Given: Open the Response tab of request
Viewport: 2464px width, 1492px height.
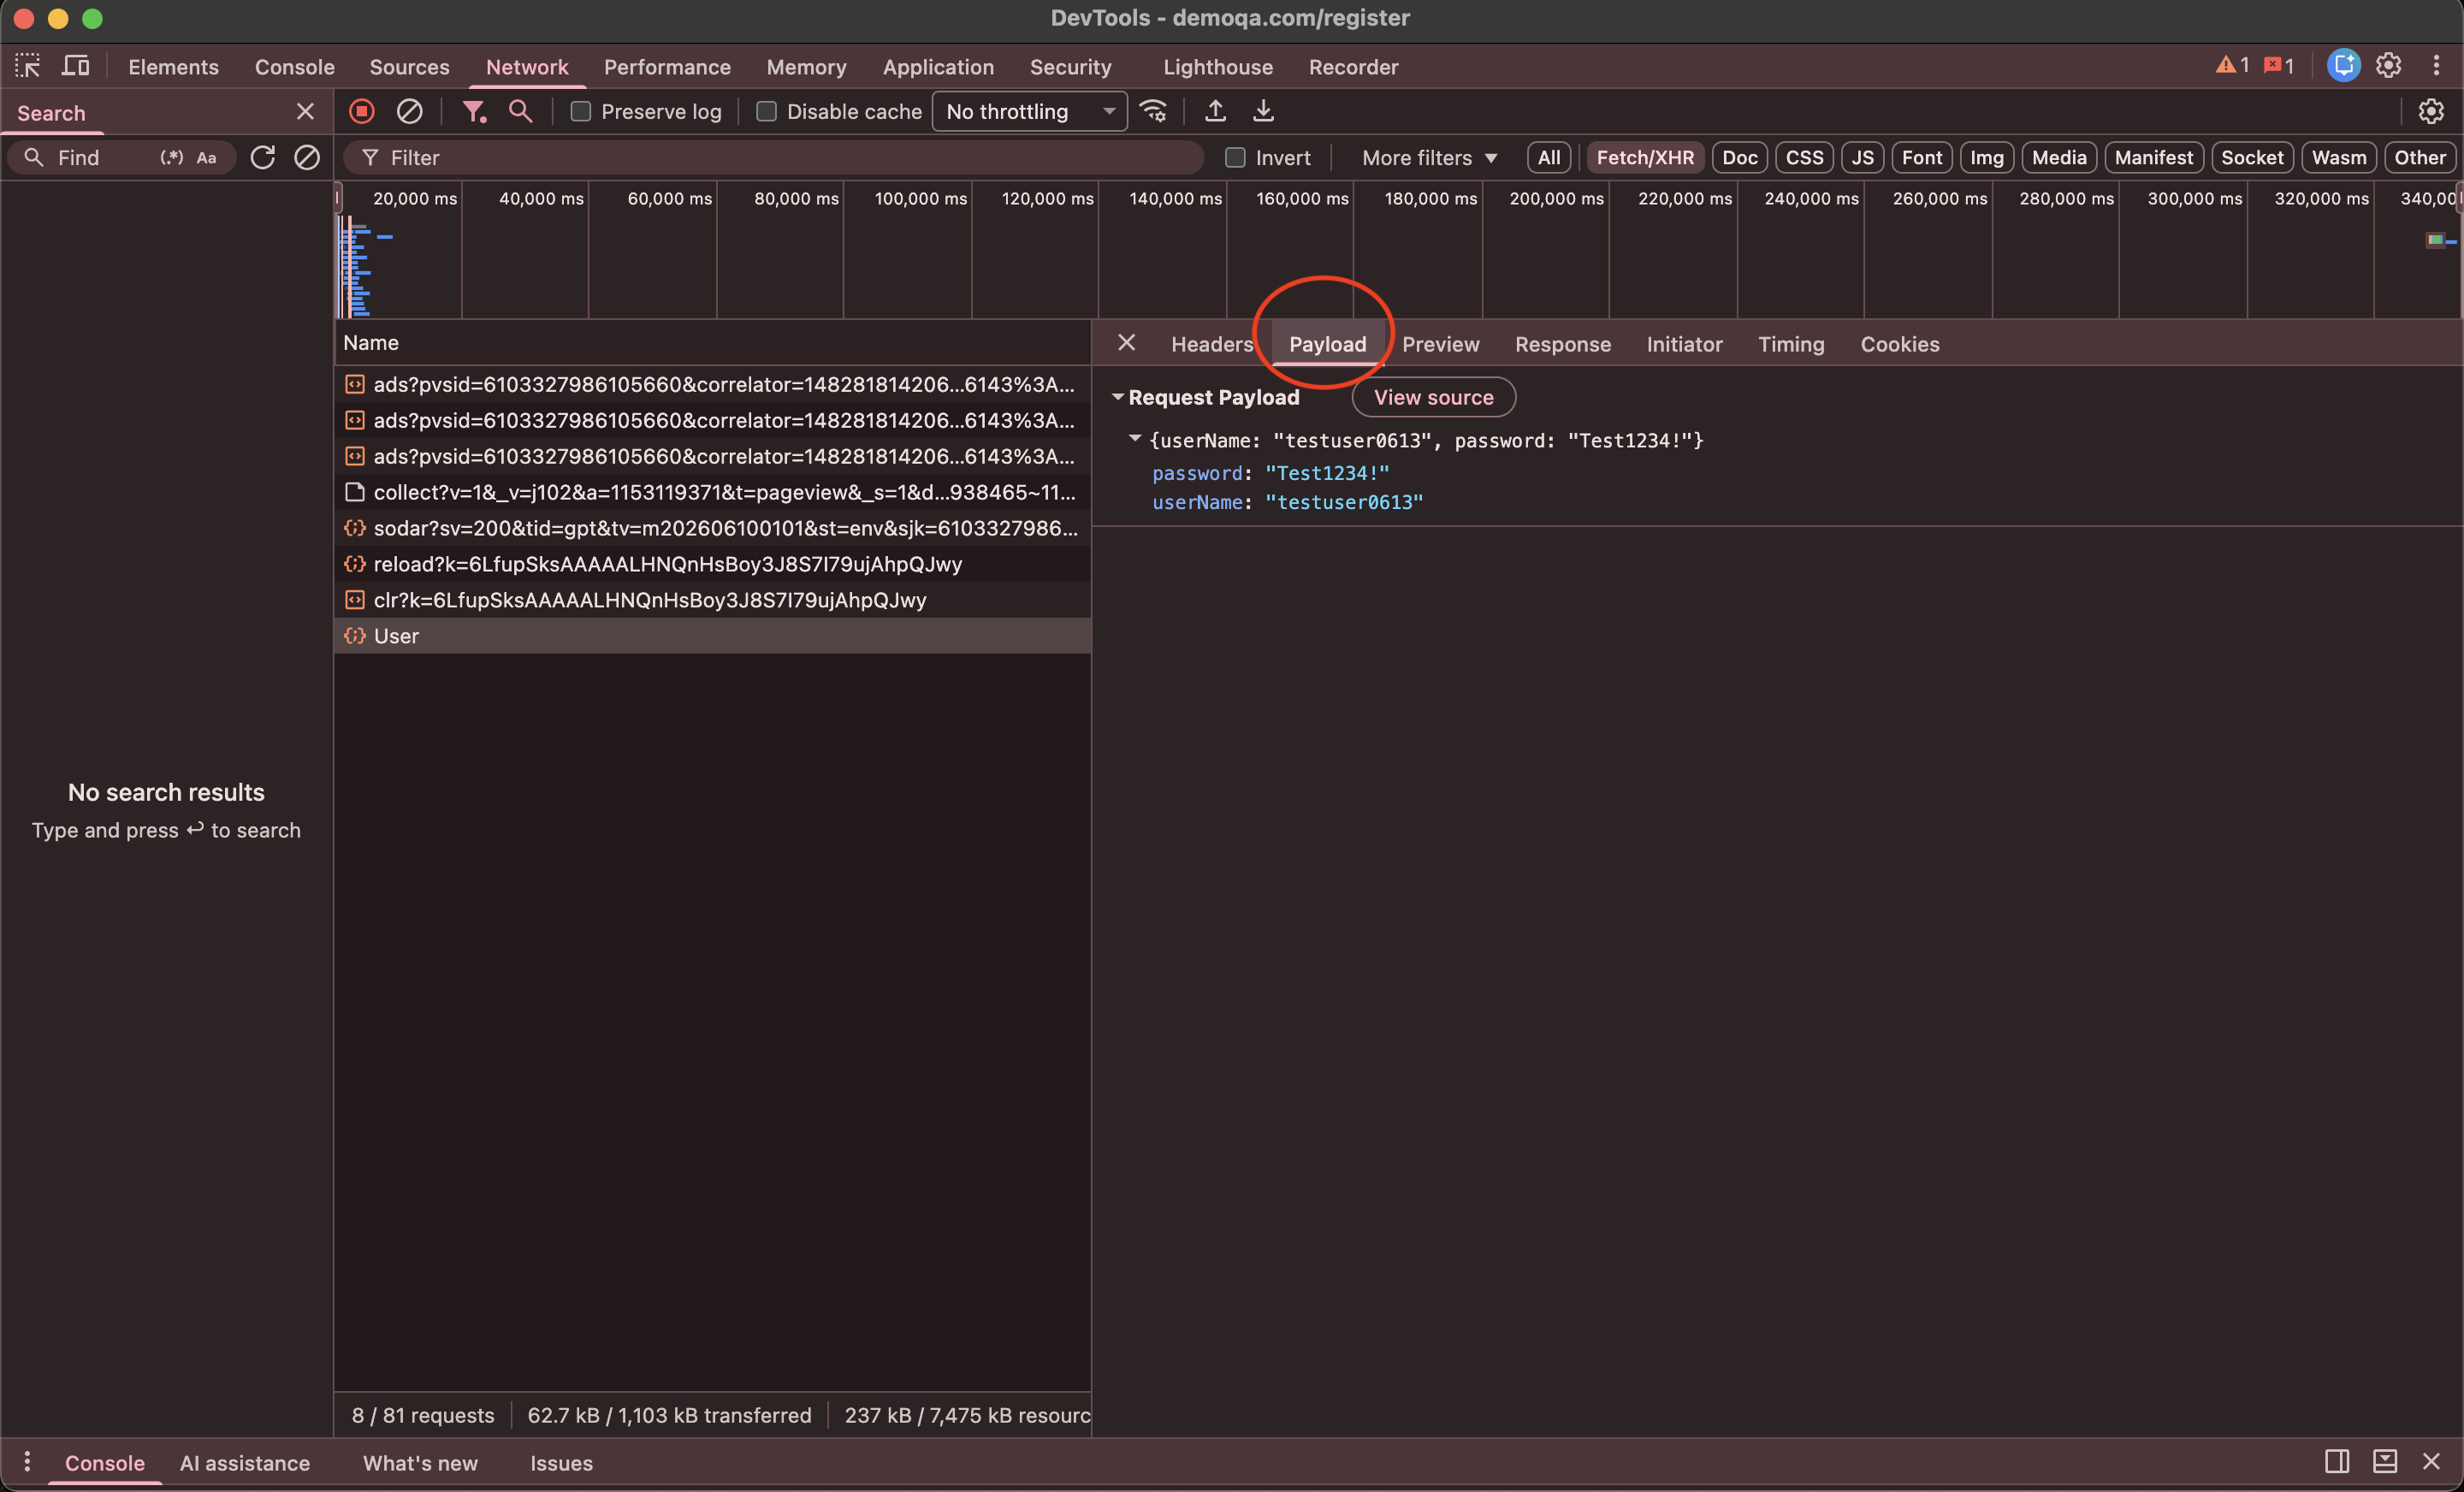Looking at the screenshot, I should pos(1562,343).
